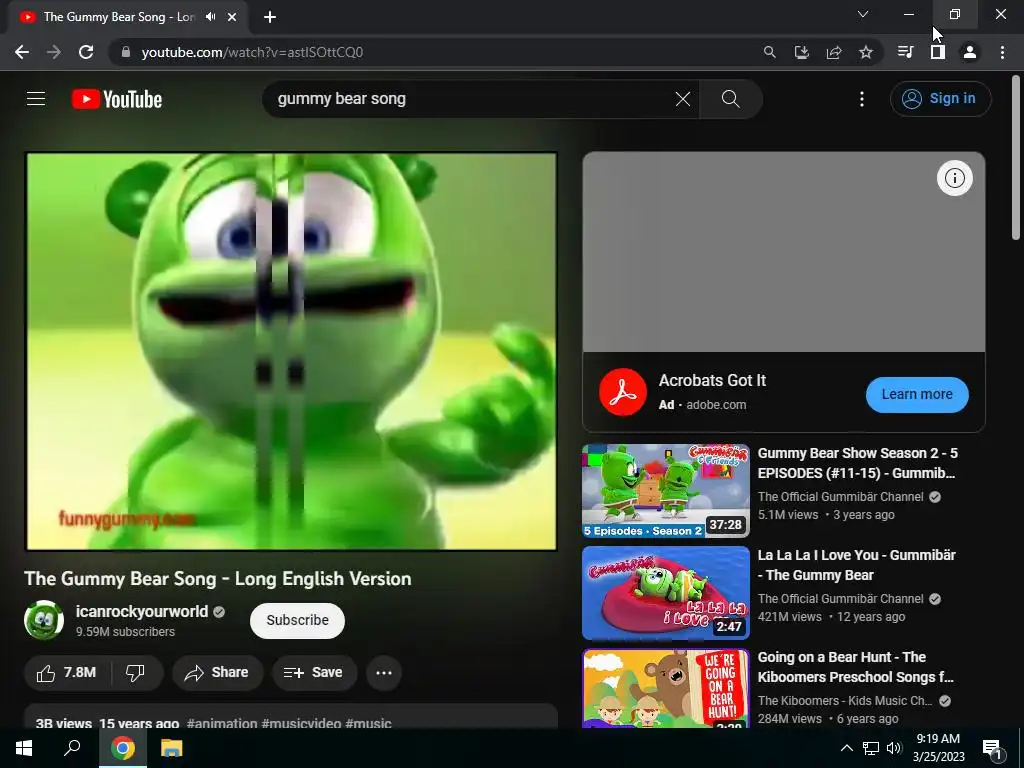
Task: Dislike the video with thumbs down
Action: 135,673
